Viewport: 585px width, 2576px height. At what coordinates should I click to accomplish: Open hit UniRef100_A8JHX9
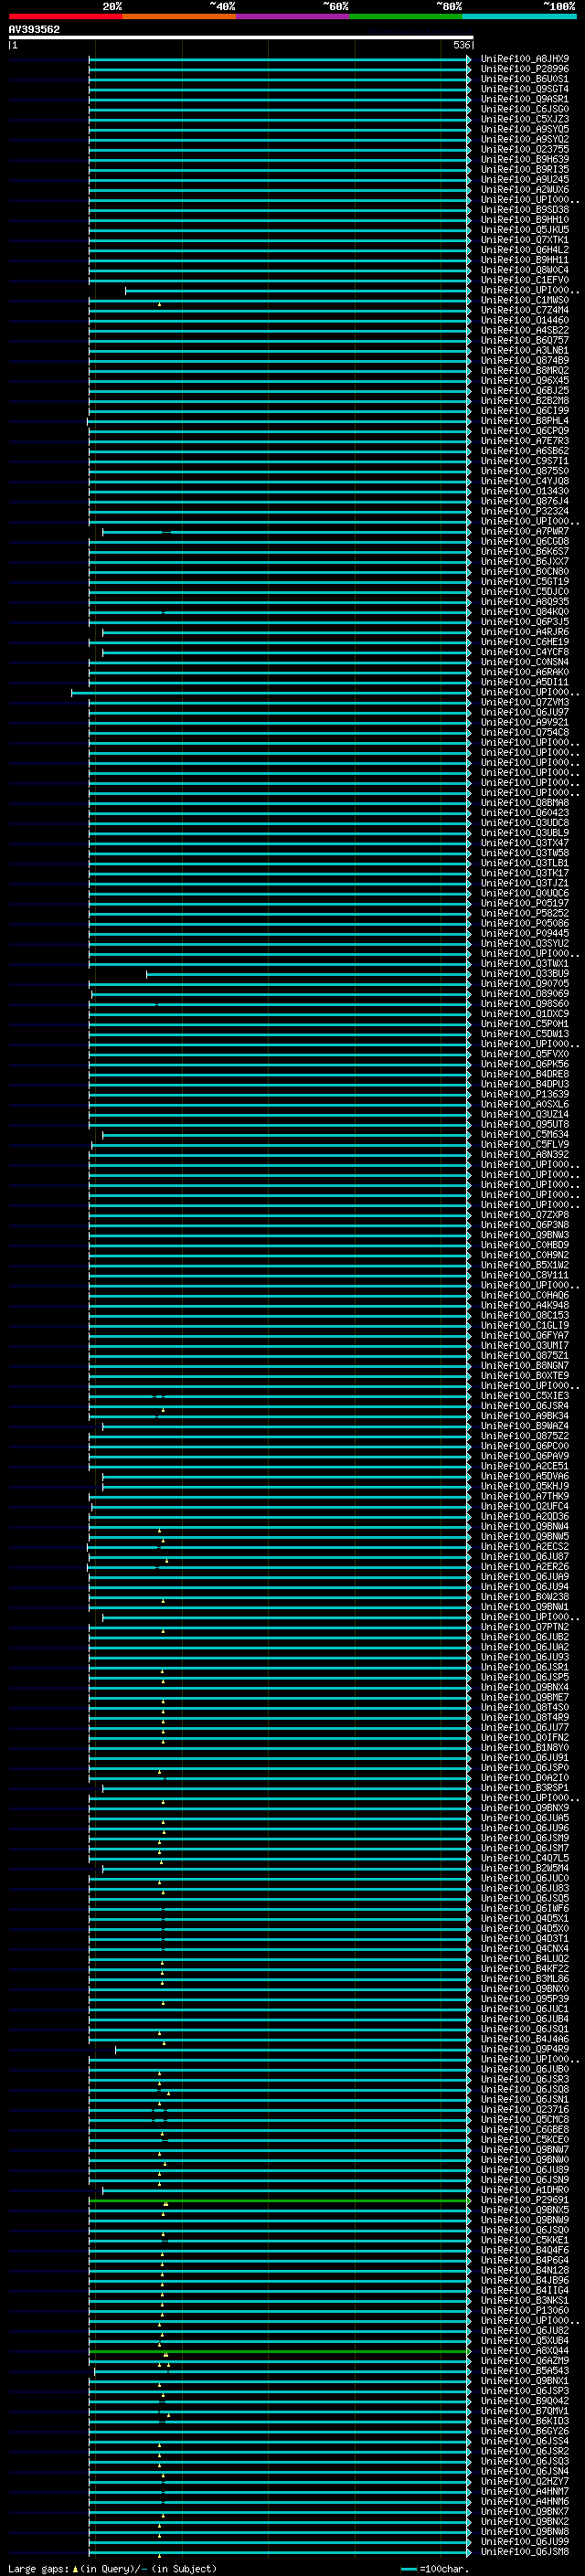pyautogui.click(x=525, y=59)
